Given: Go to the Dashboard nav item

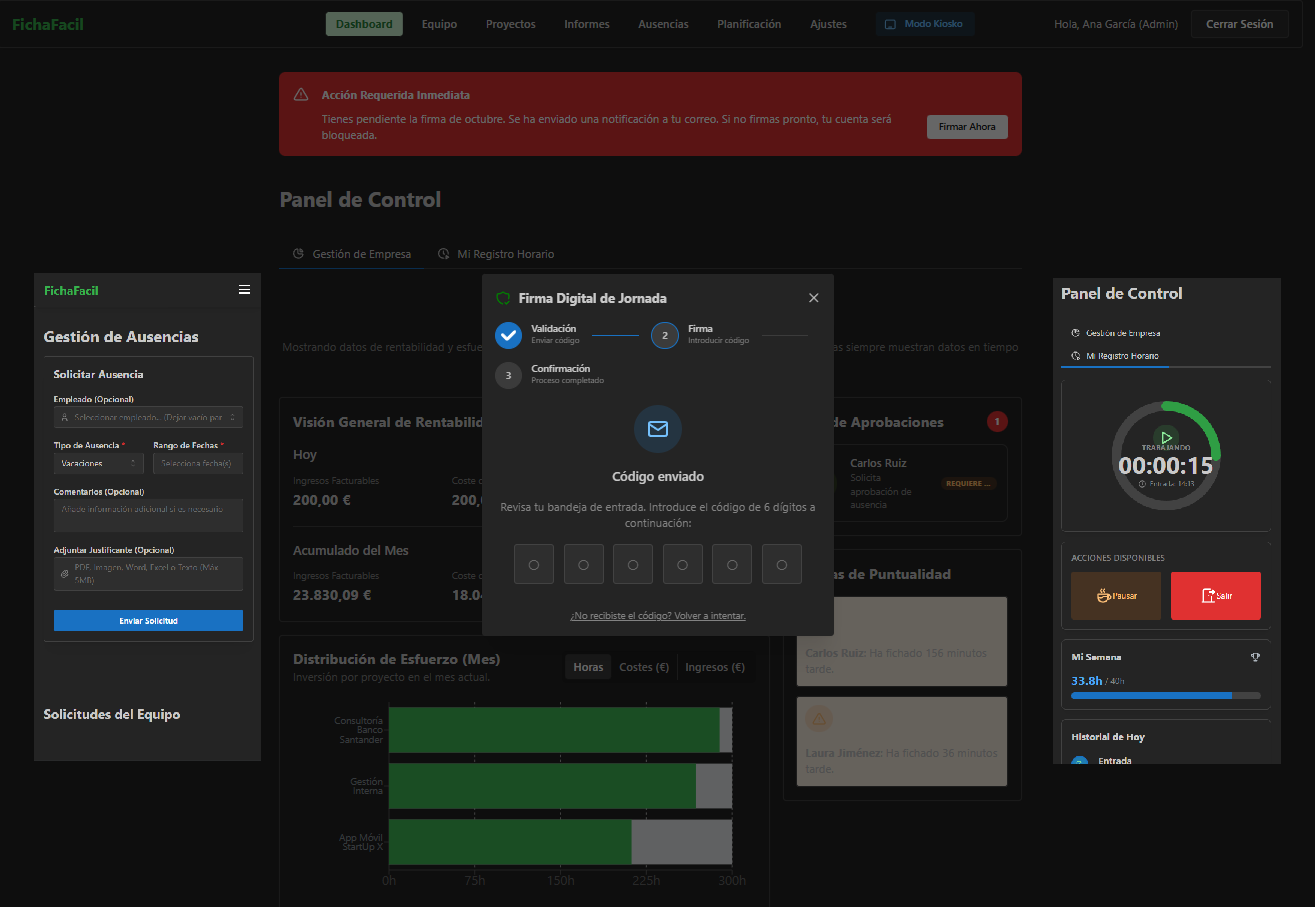Looking at the screenshot, I should (364, 24).
